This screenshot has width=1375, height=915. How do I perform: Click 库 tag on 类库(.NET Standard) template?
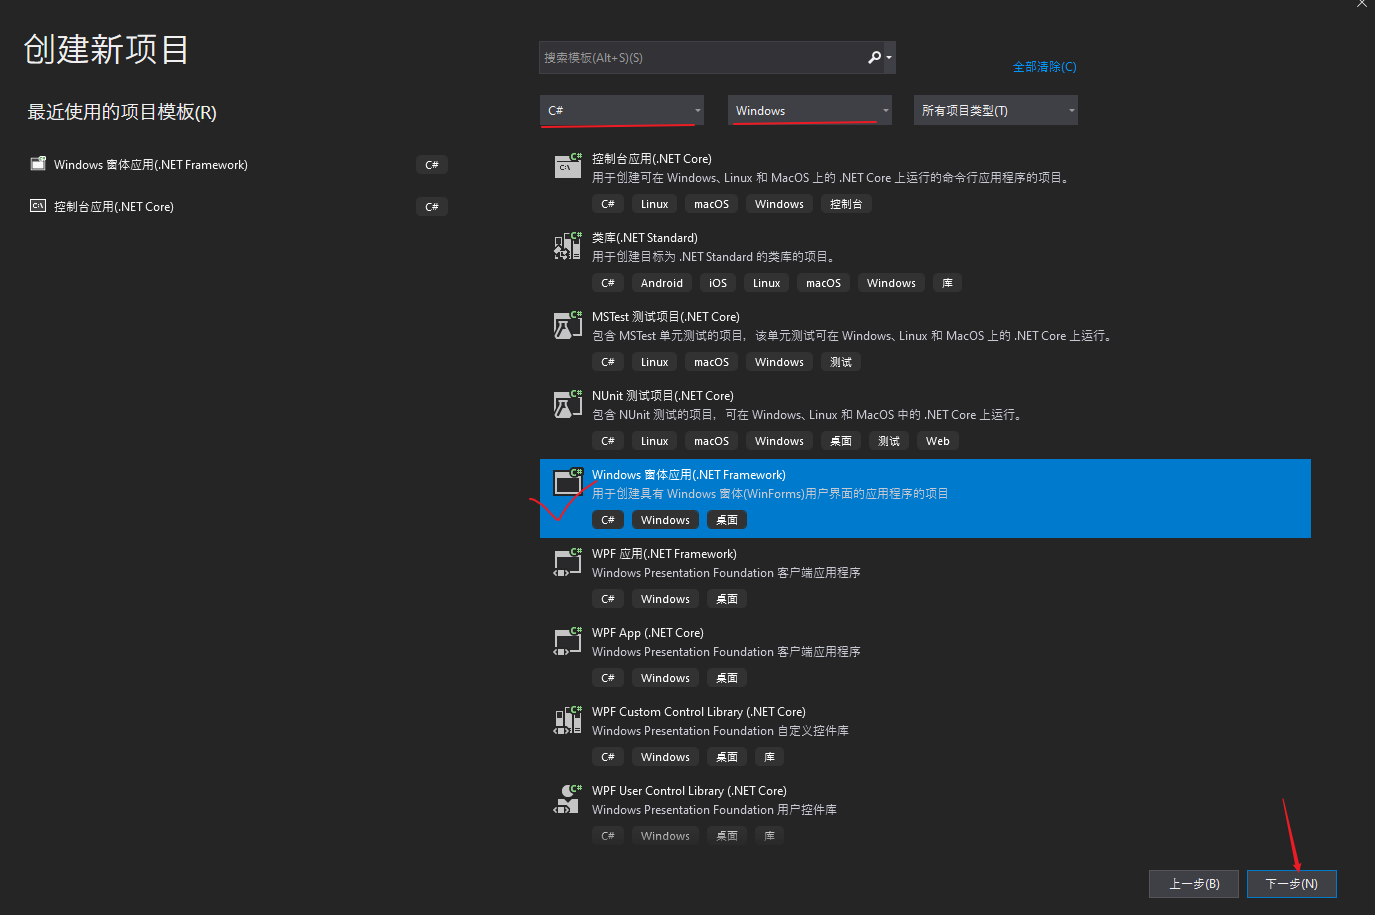click(x=947, y=283)
